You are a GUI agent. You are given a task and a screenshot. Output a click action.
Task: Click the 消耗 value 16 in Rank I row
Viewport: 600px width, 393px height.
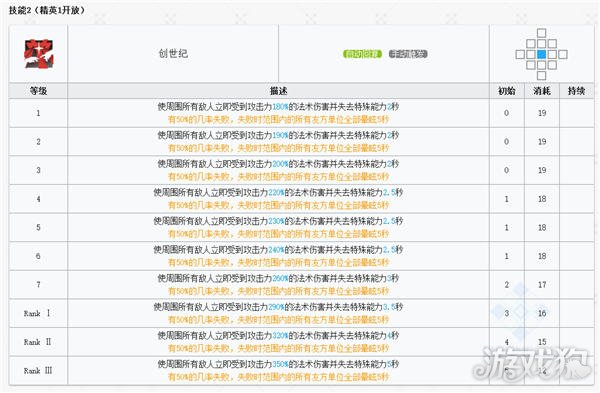(542, 313)
